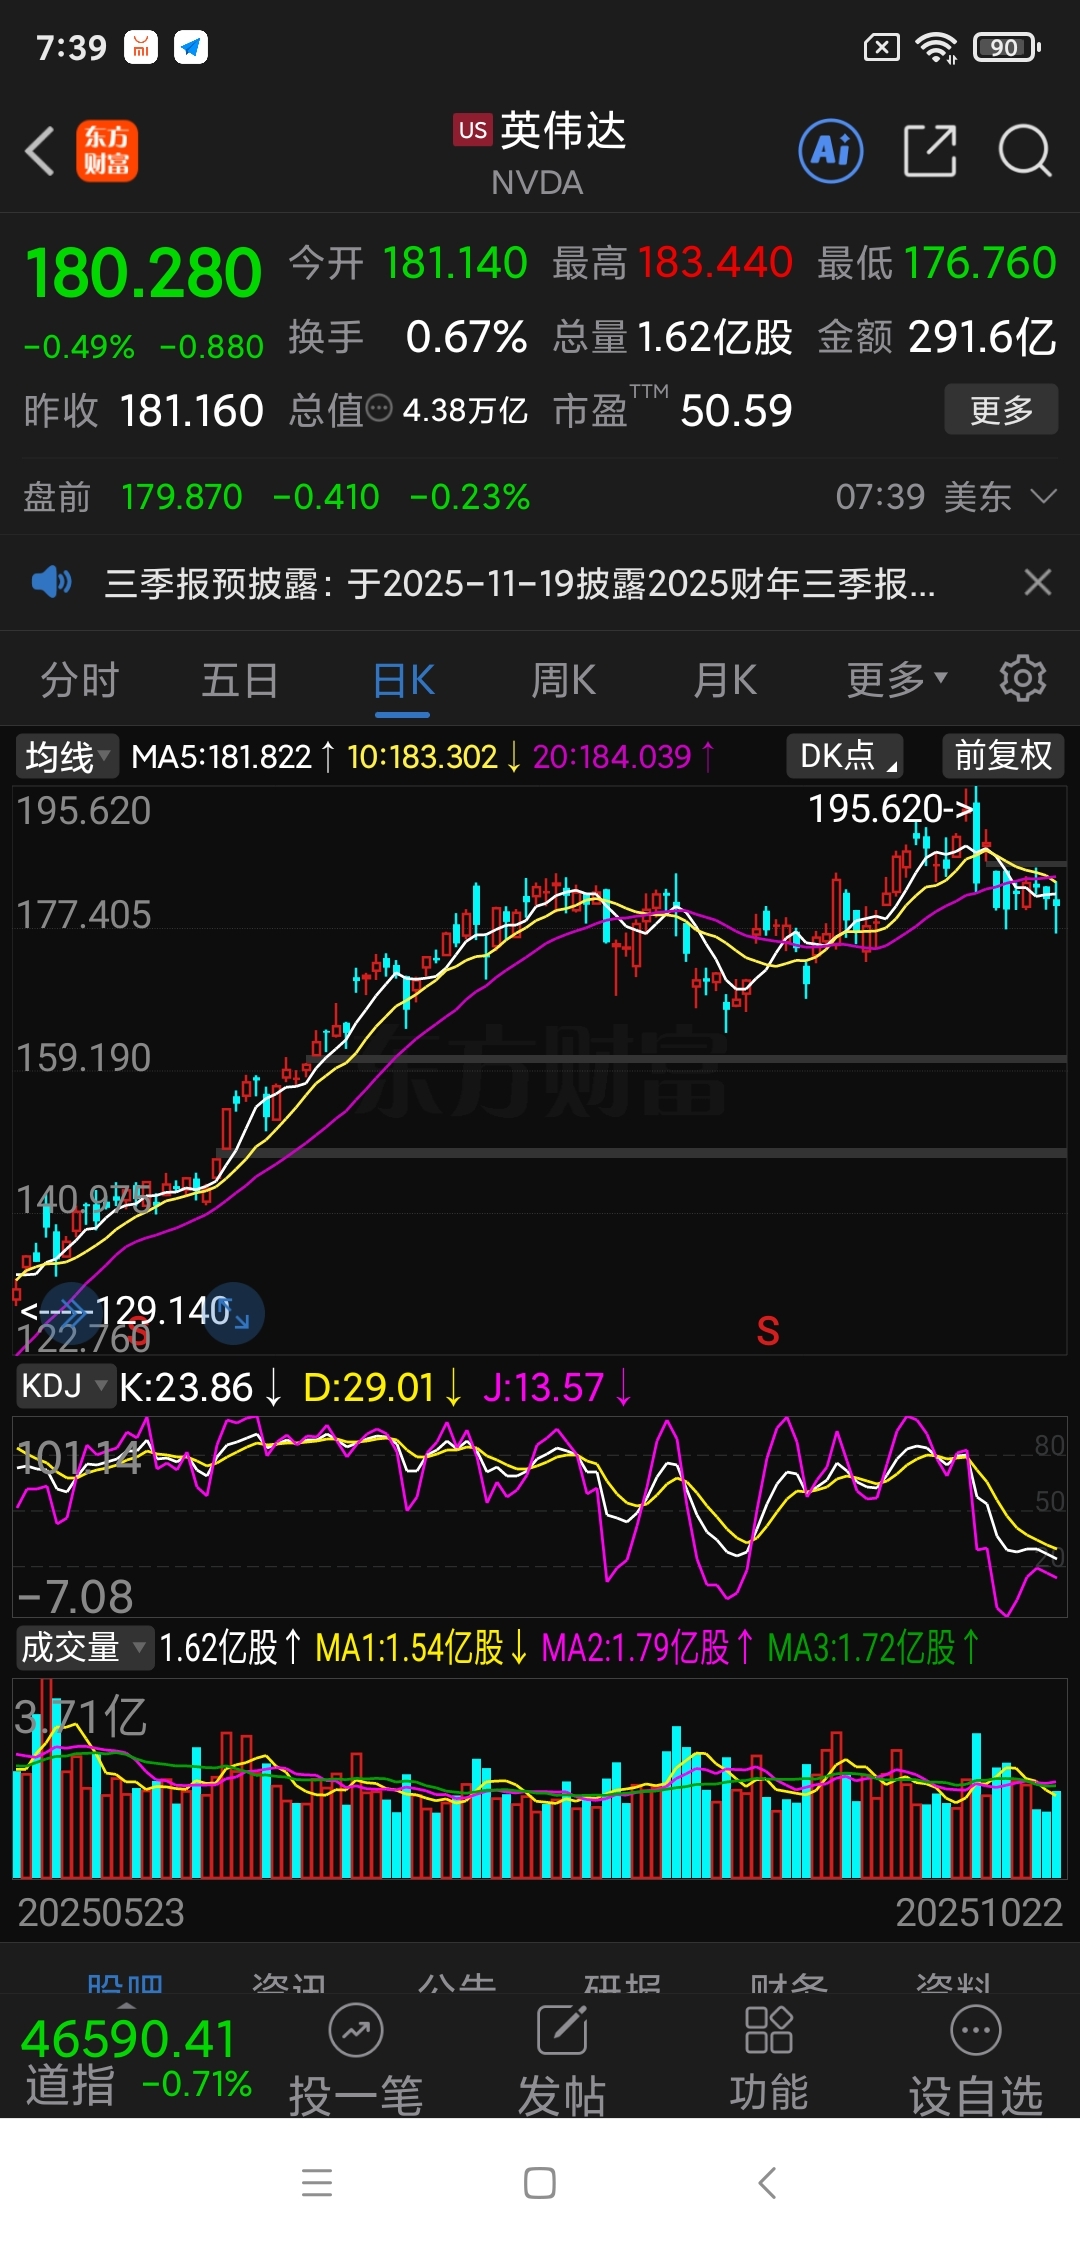The width and height of the screenshot is (1080, 2248).
Task: Tap the MA5:181.822 value
Action: pos(222,756)
